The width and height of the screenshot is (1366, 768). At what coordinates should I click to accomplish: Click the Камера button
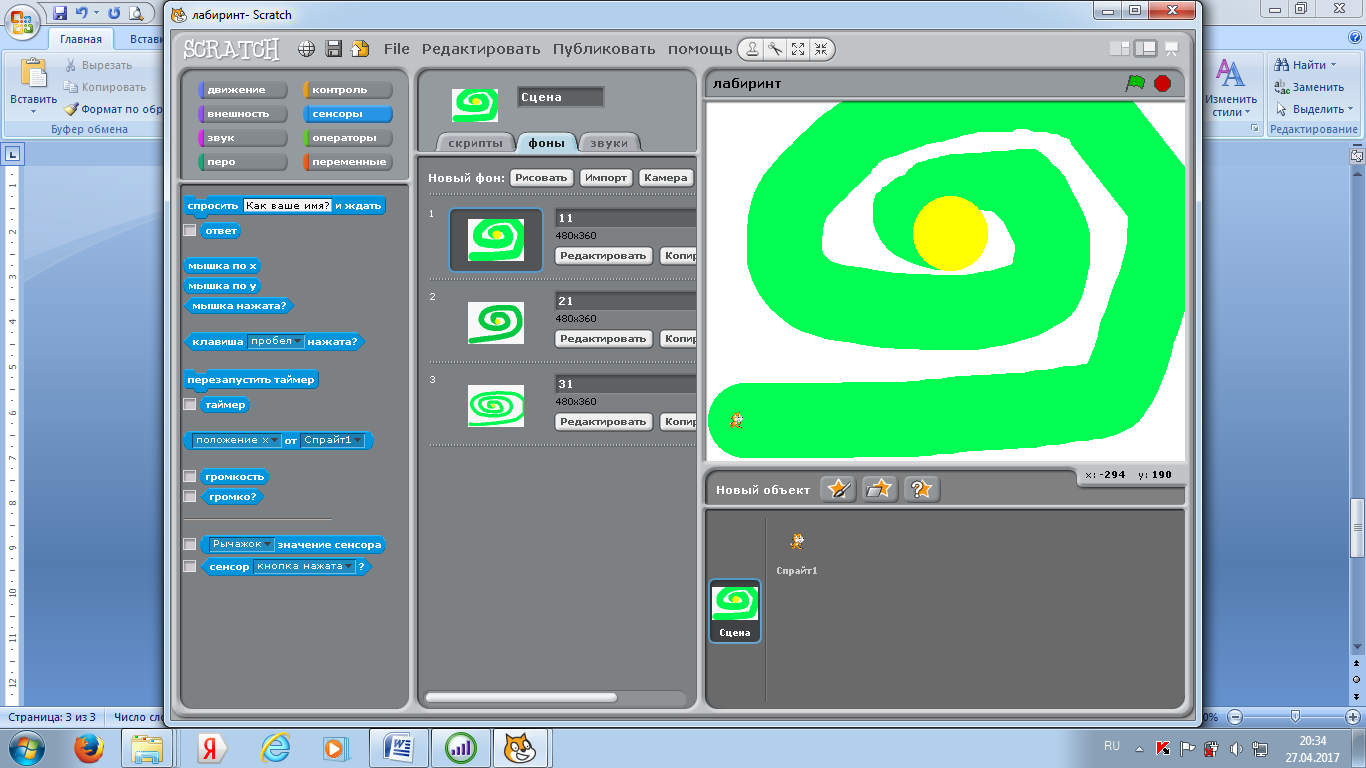point(666,177)
